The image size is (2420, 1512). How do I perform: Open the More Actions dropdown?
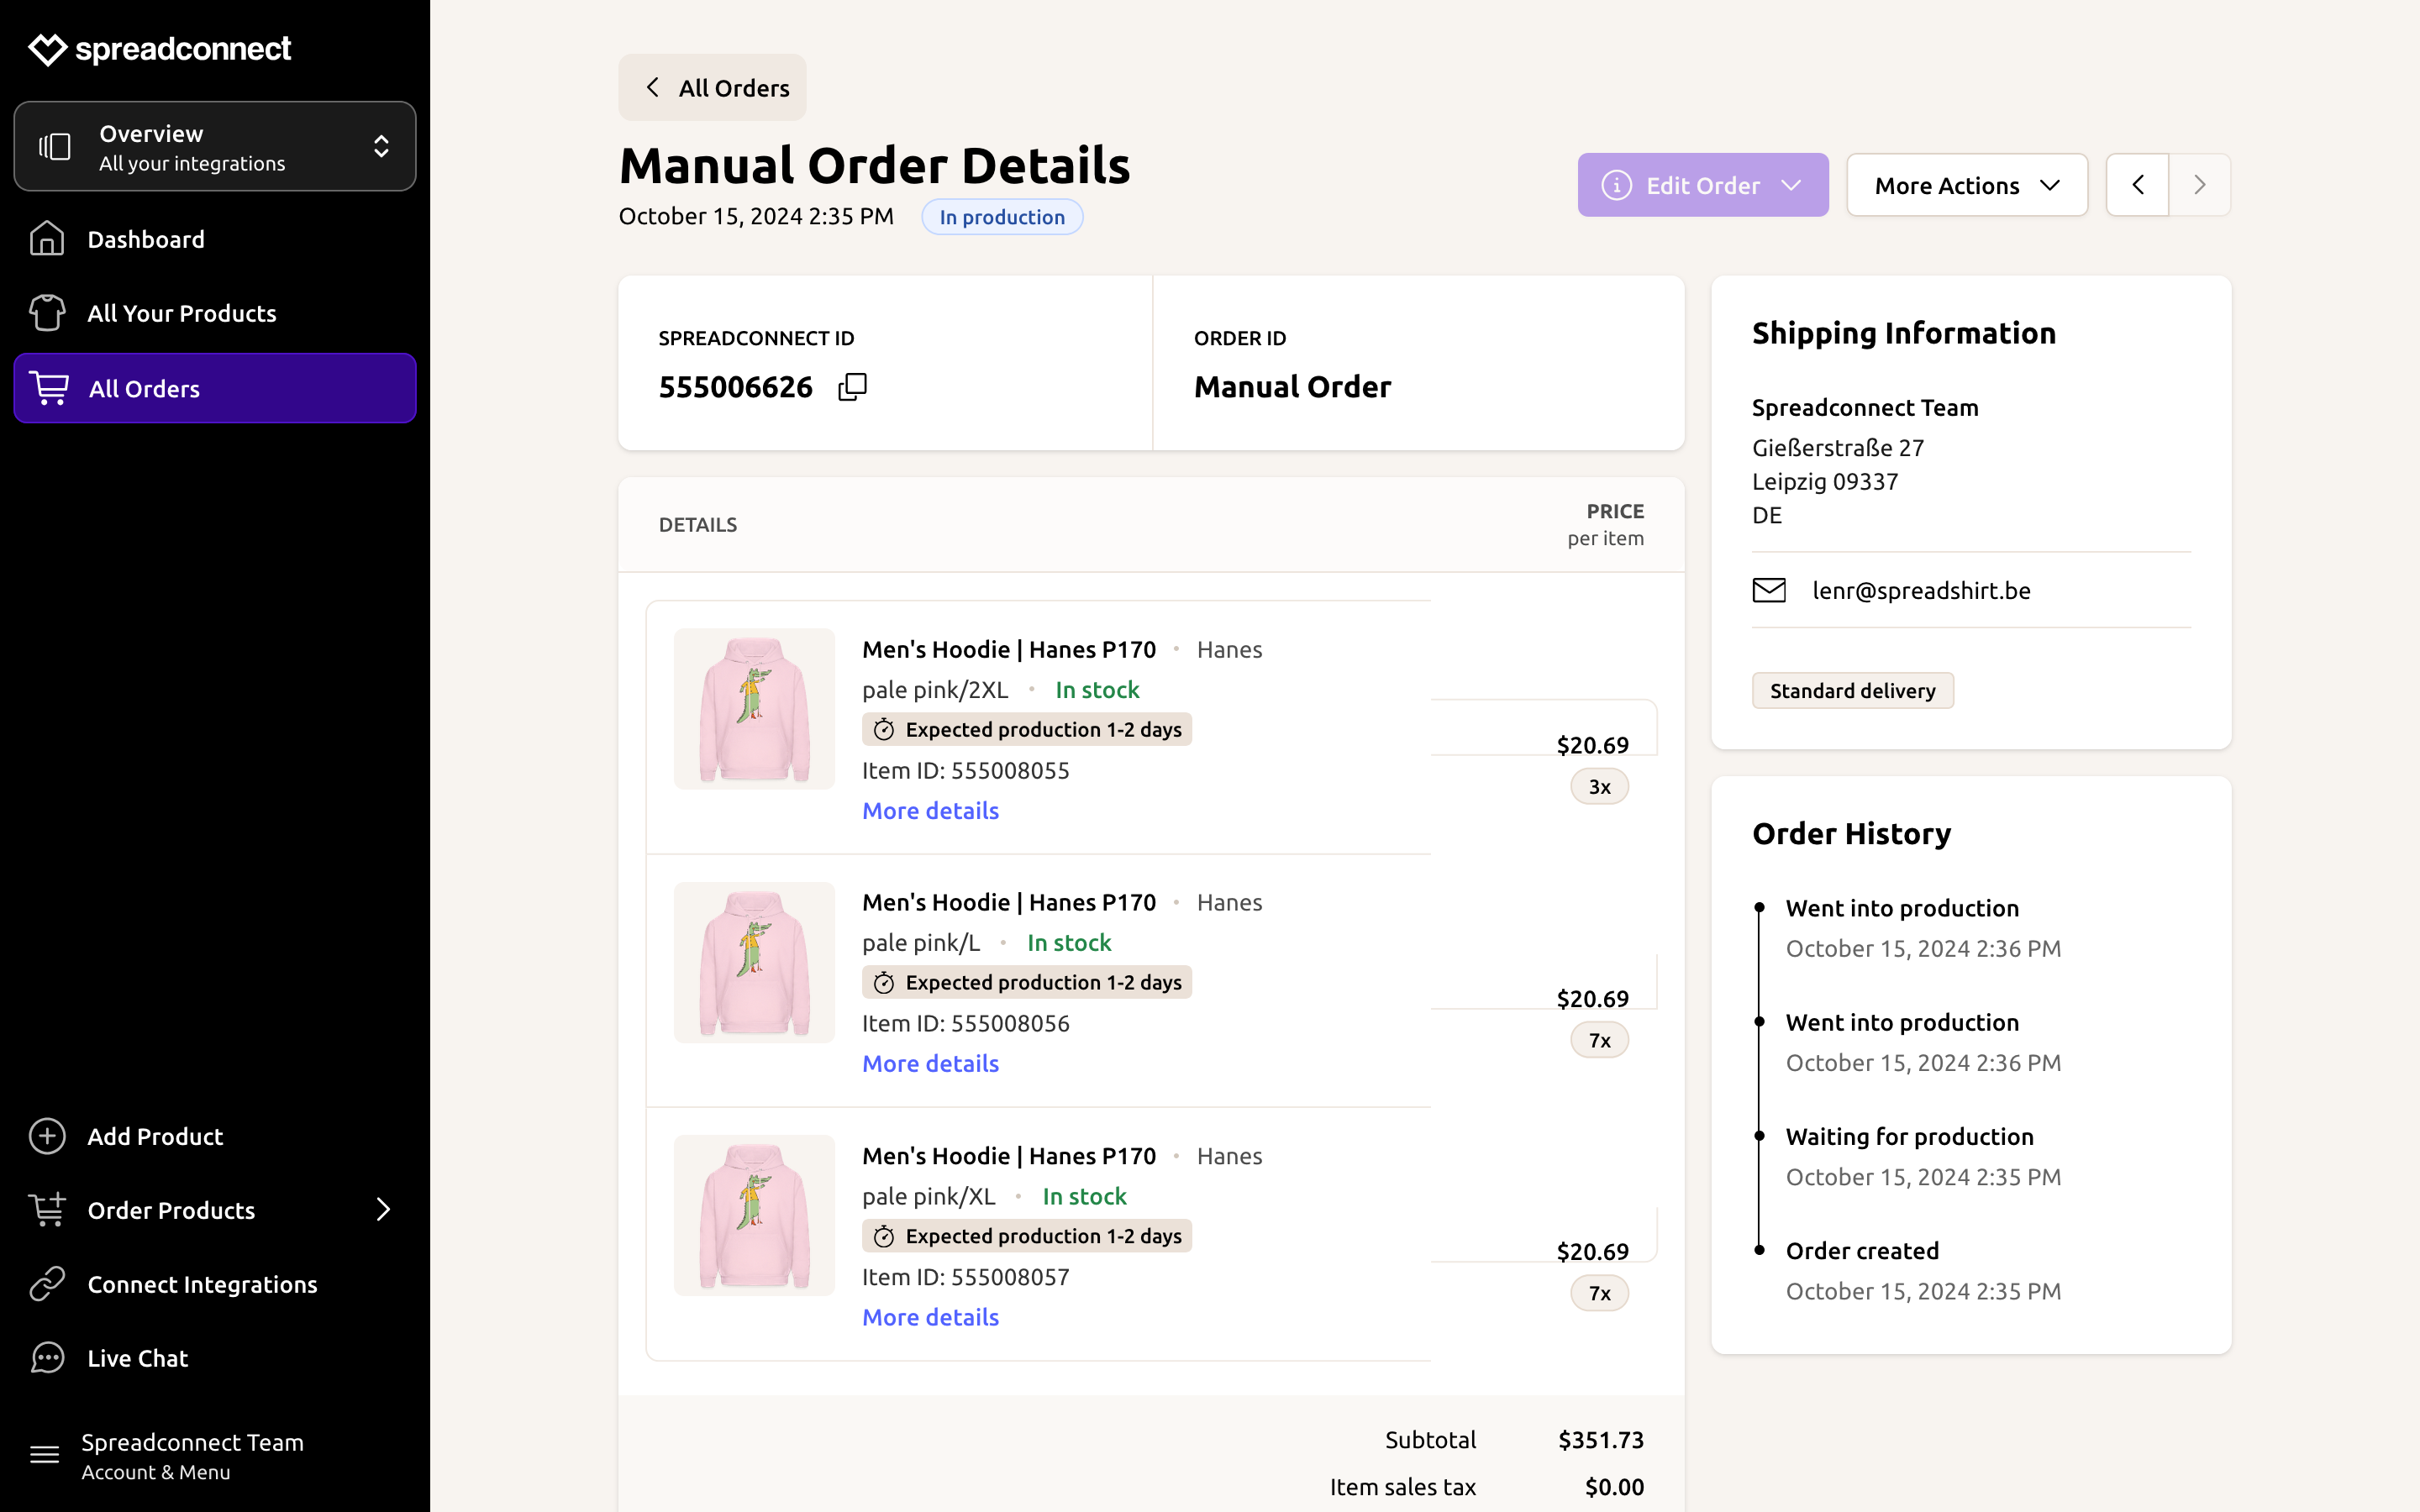[1967, 185]
